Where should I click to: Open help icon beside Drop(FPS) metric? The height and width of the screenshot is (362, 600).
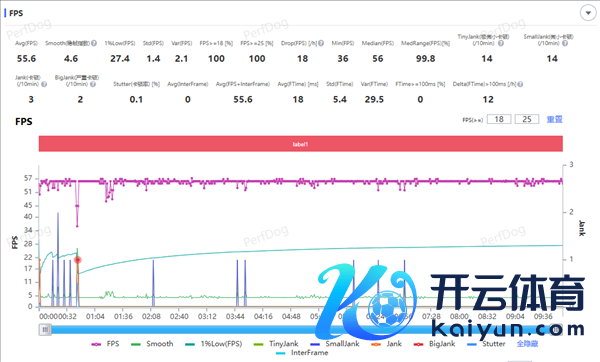pos(321,43)
